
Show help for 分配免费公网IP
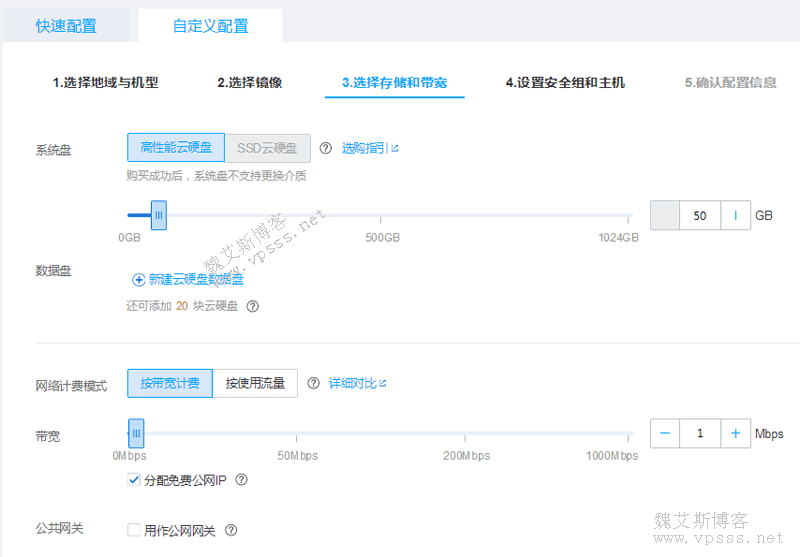point(241,480)
